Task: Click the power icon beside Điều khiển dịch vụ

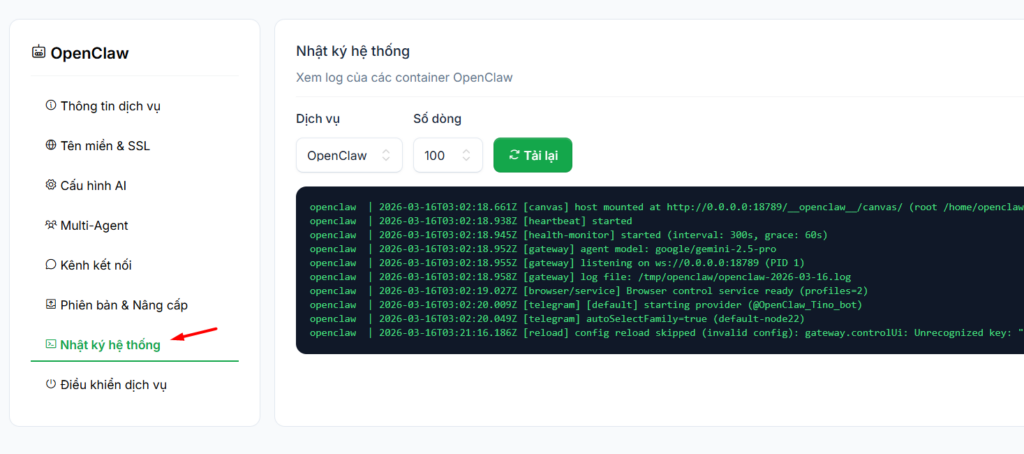Action: click(51, 384)
